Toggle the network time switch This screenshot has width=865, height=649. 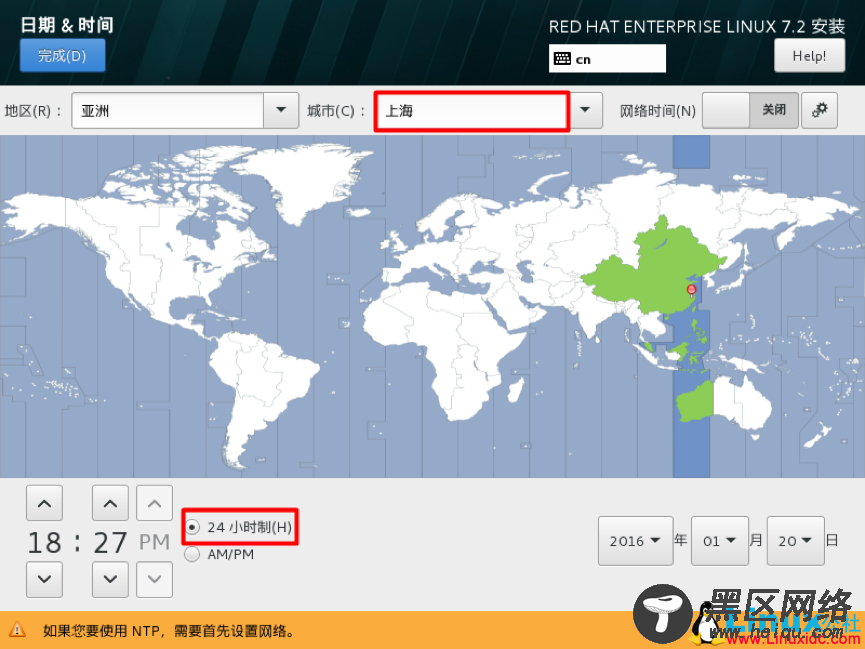pyautogui.click(x=750, y=110)
